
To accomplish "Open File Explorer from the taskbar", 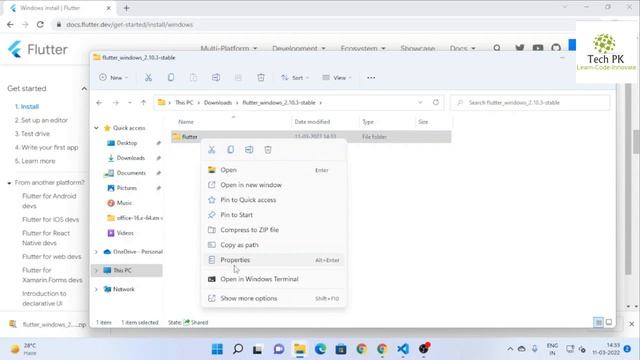I will coord(300,349).
